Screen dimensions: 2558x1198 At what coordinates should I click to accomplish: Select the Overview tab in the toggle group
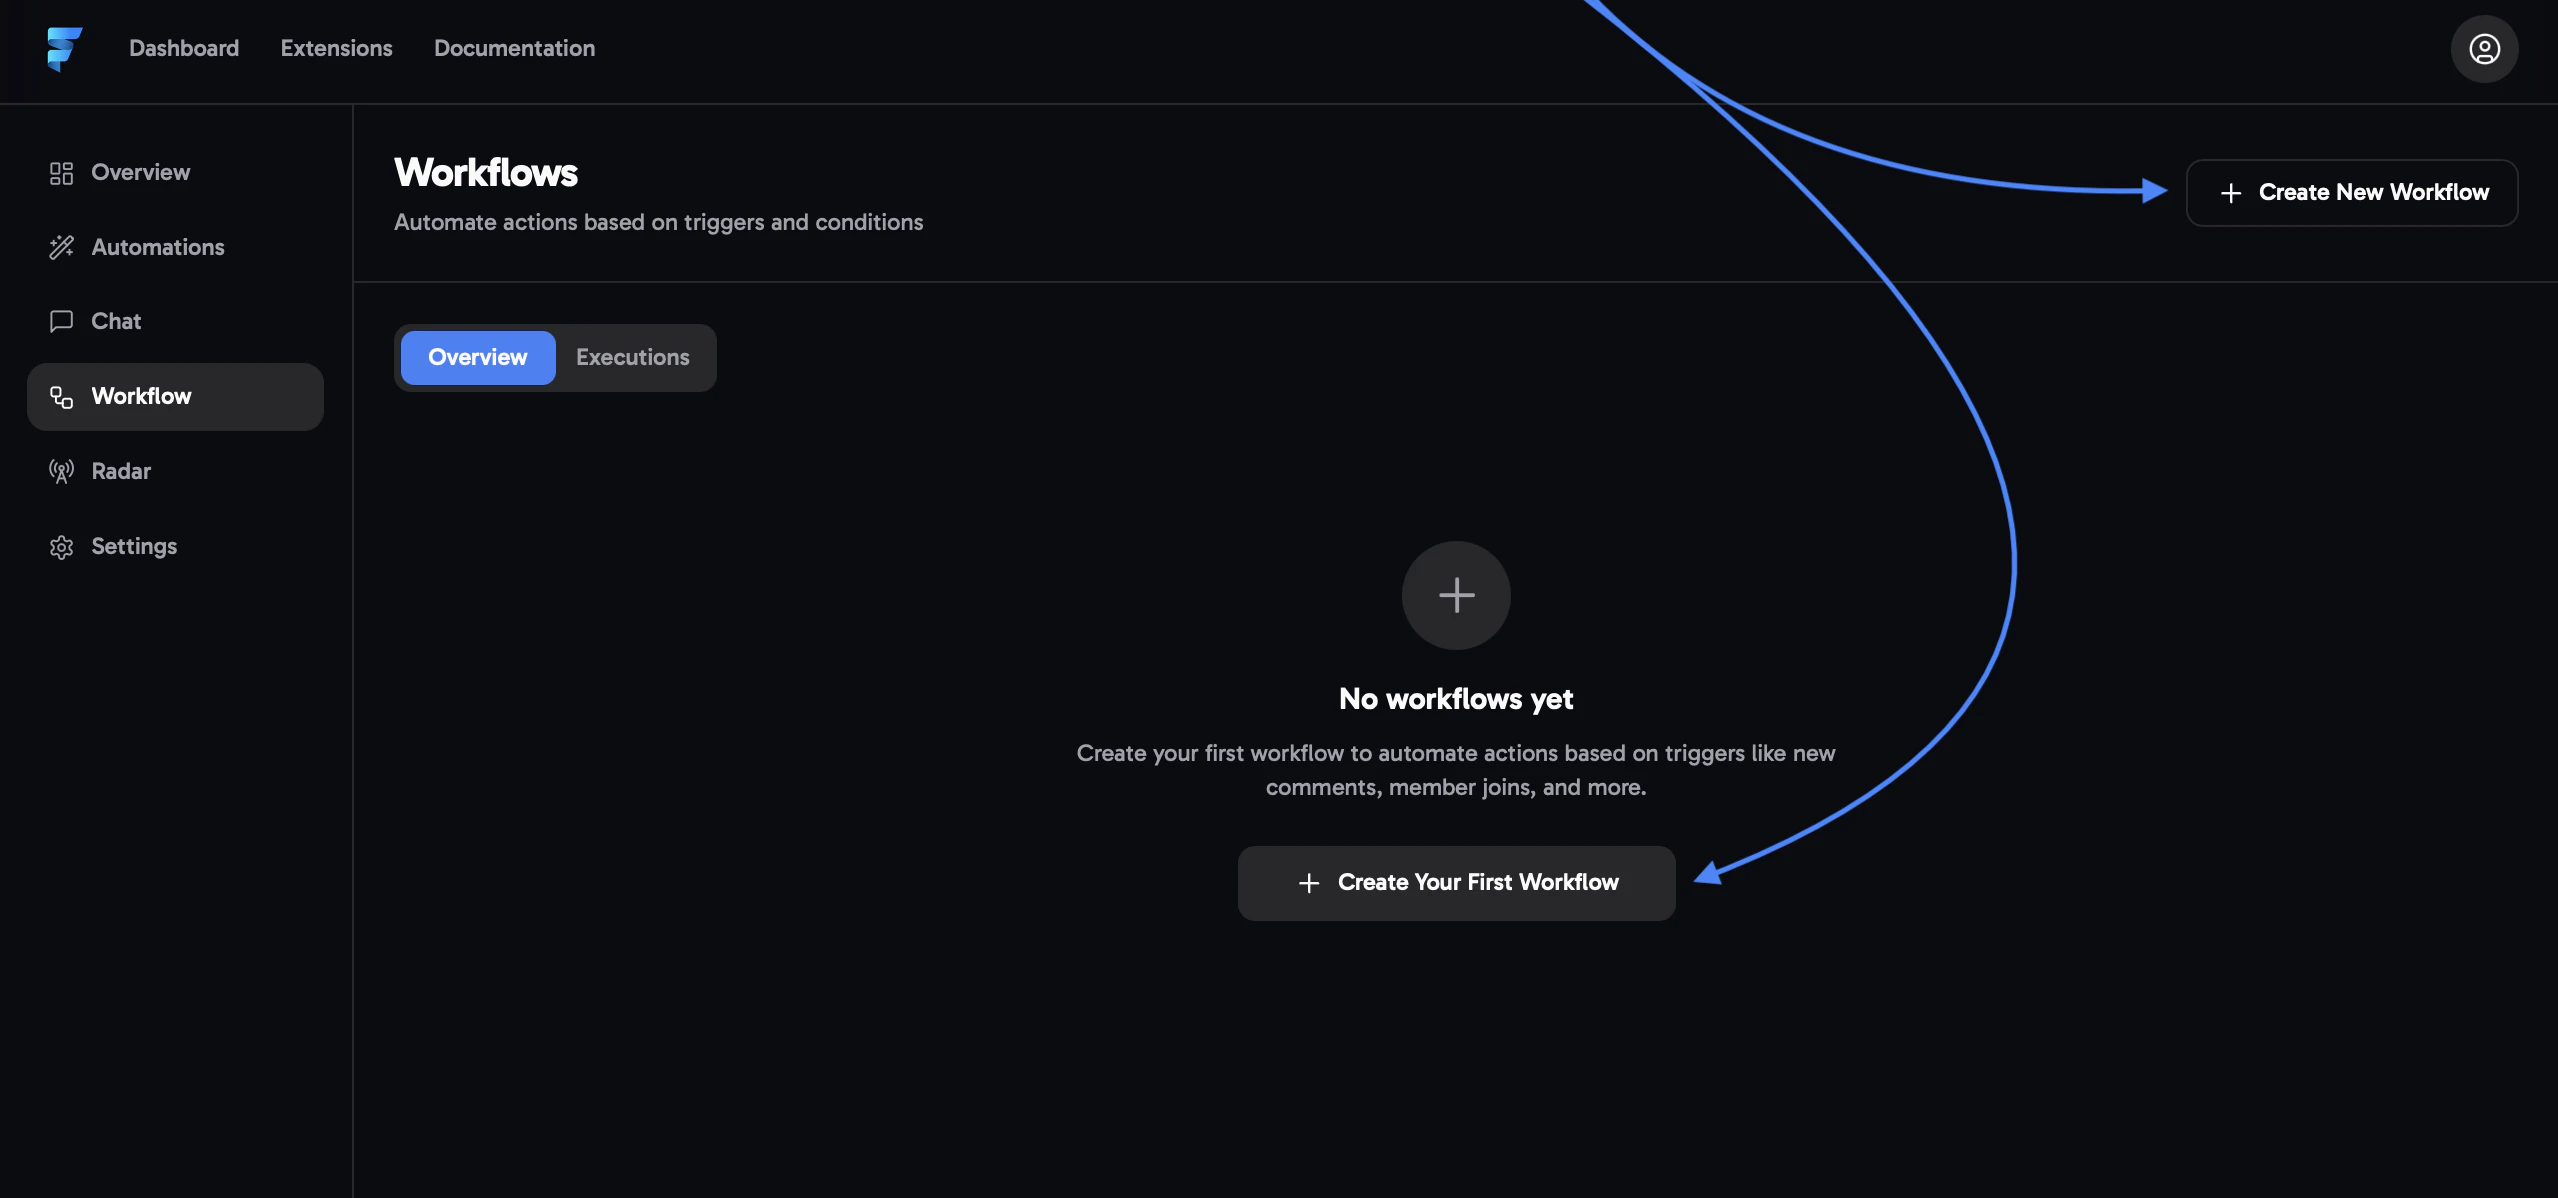tap(477, 357)
